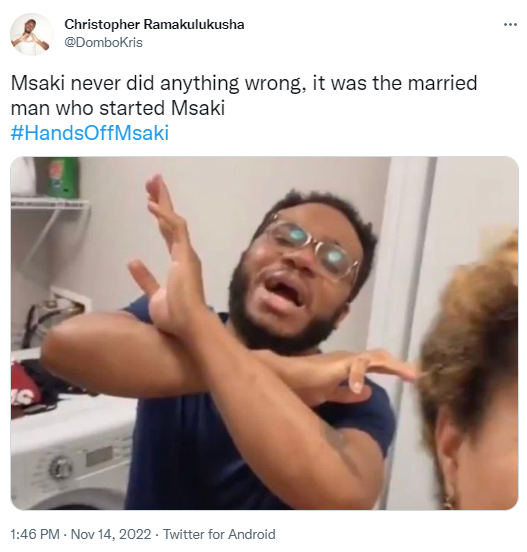Open the tweet's three-dot more options menu
Viewport: 527px width, 552px height.
(510, 25)
